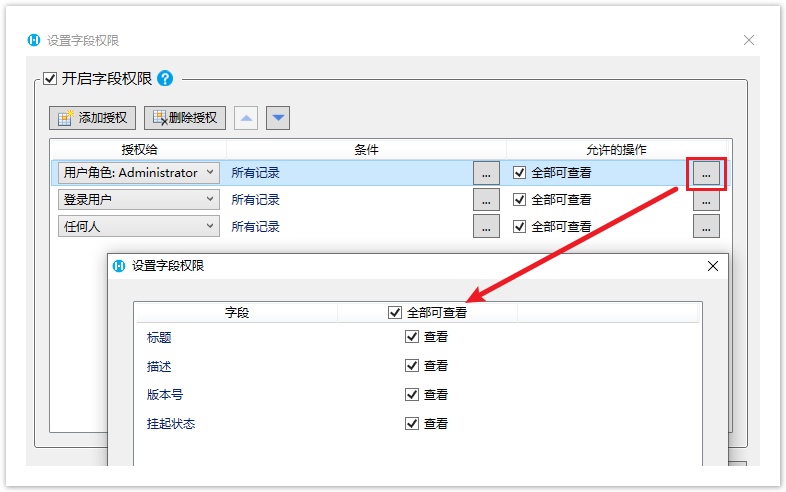Expand the 任何人 dropdown
786x492 pixels.
(210, 226)
